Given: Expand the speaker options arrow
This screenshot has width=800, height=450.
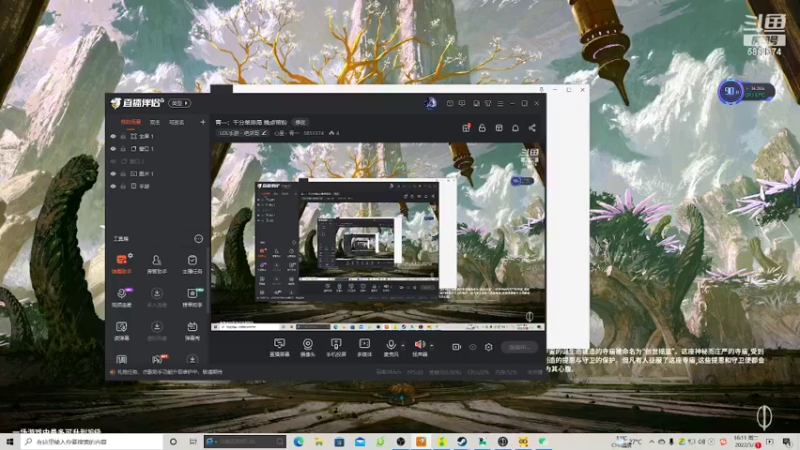Looking at the screenshot, I should click(432, 345).
